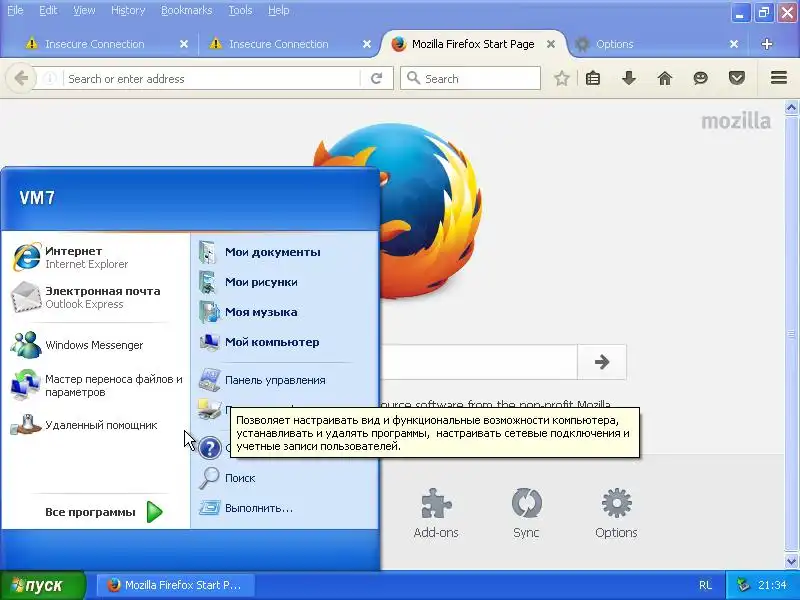Open the Hello chat smiley icon
Image resolution: width=800 pixels, height=600 pixels.
(701, 79)
